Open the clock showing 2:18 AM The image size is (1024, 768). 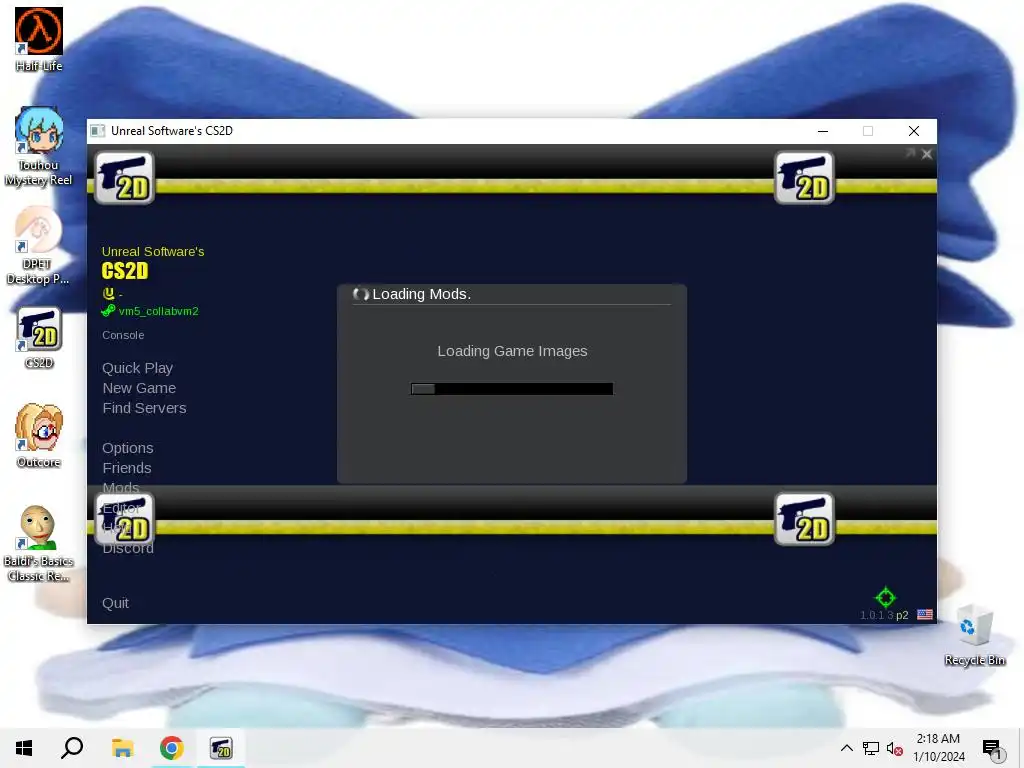coord(938,739)
